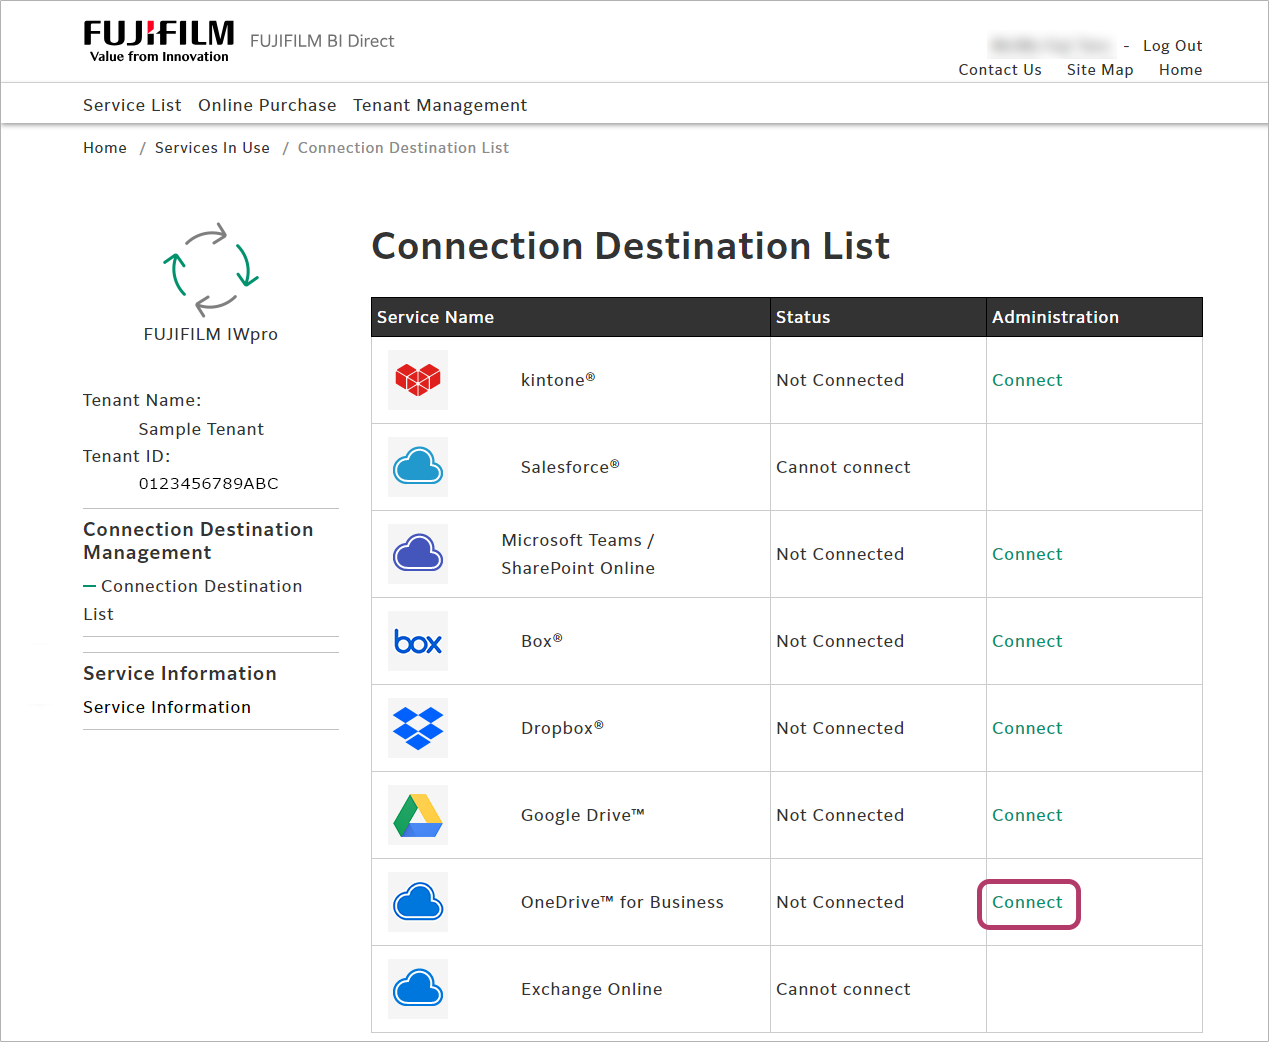
Task: Click the FUJIFILM logo
Action: click(159, 41)
